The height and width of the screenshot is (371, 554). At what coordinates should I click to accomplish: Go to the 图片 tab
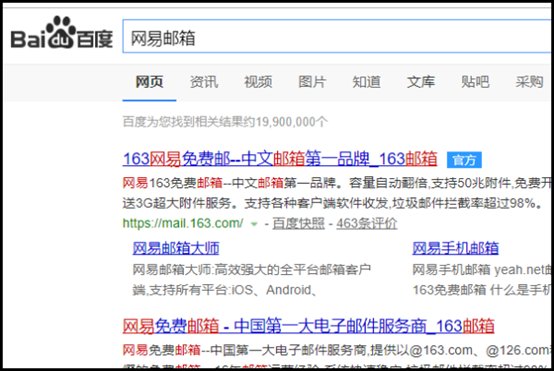(x=312, y=82)
